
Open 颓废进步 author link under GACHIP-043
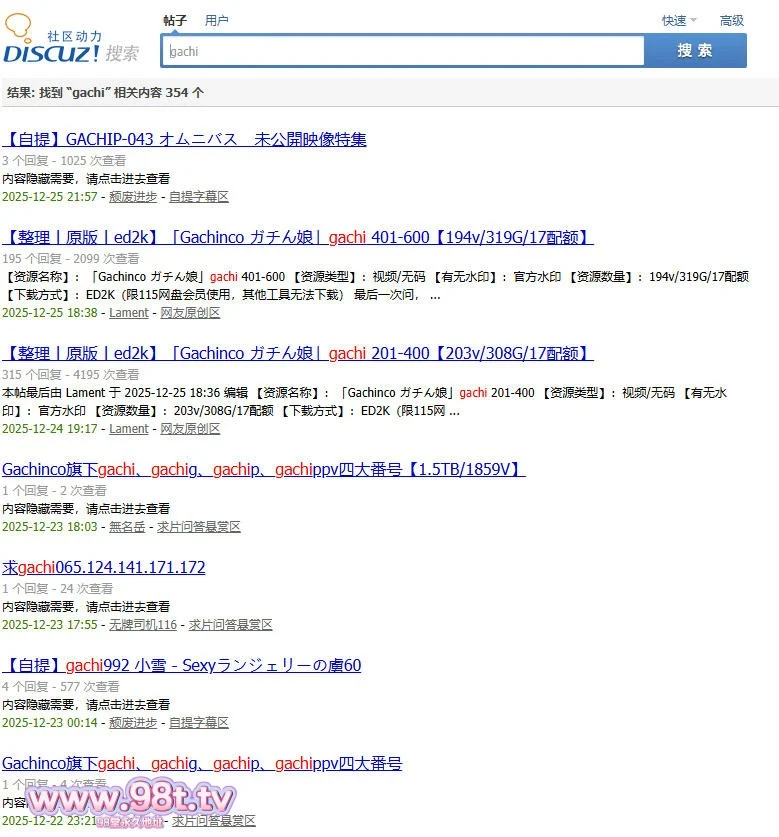click(133, 197)
